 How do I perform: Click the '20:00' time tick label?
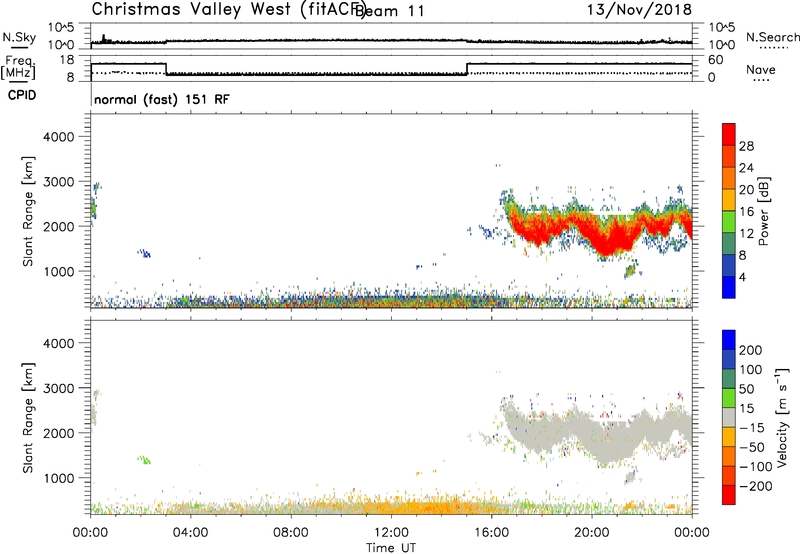click(592, 533)
